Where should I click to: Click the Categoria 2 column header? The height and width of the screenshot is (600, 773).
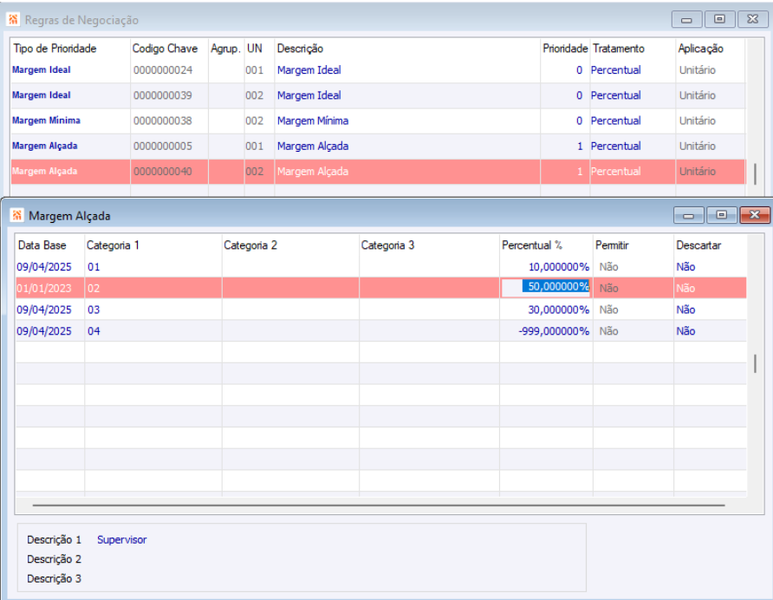(x=250, y=245)
